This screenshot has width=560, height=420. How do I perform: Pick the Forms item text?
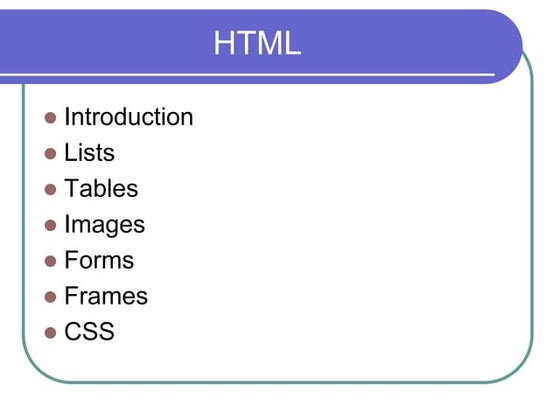(x=99, y=260)
